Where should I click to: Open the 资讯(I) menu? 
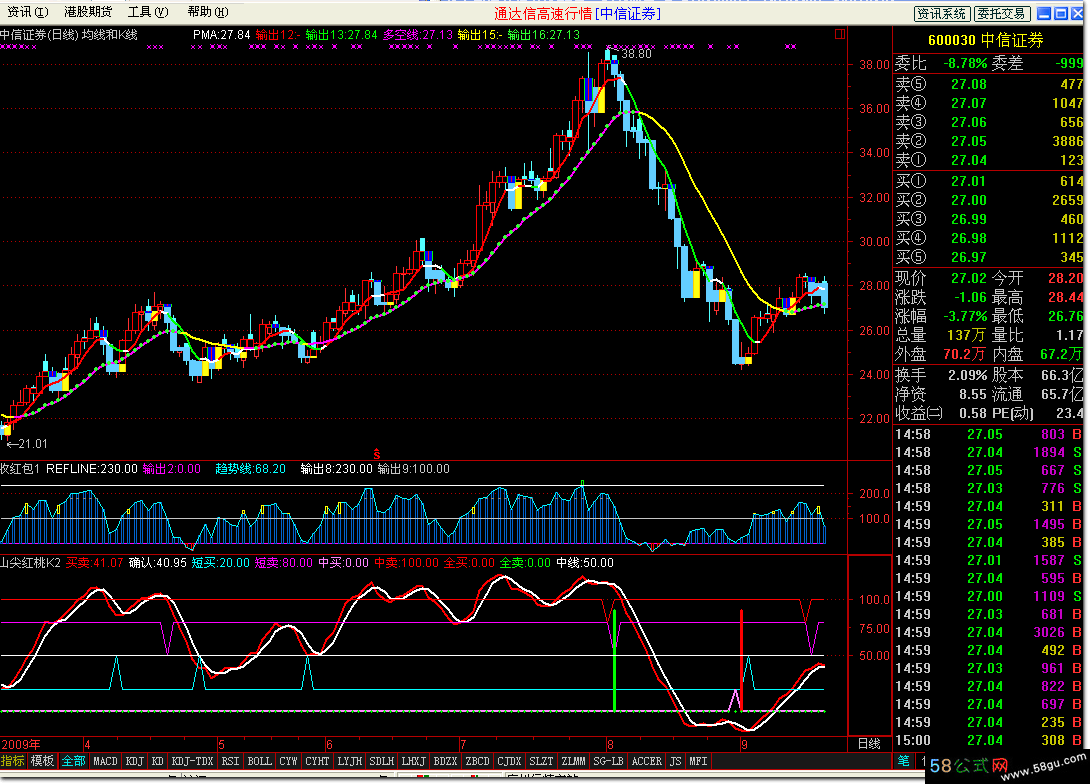pyautogui.click(x=28, y=12)
